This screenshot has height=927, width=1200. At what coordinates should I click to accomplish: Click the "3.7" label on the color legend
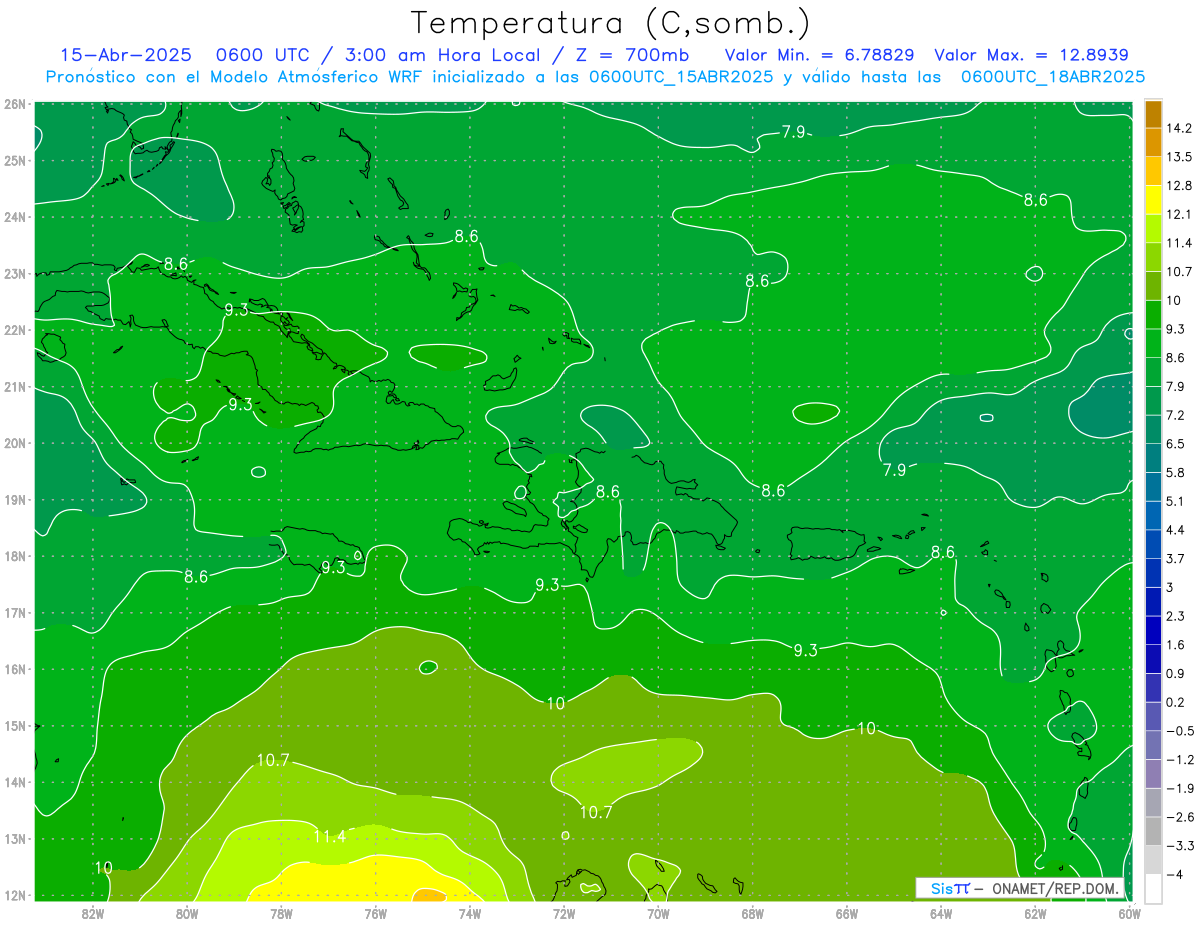pyautogui.click(x=1177, y=559)
